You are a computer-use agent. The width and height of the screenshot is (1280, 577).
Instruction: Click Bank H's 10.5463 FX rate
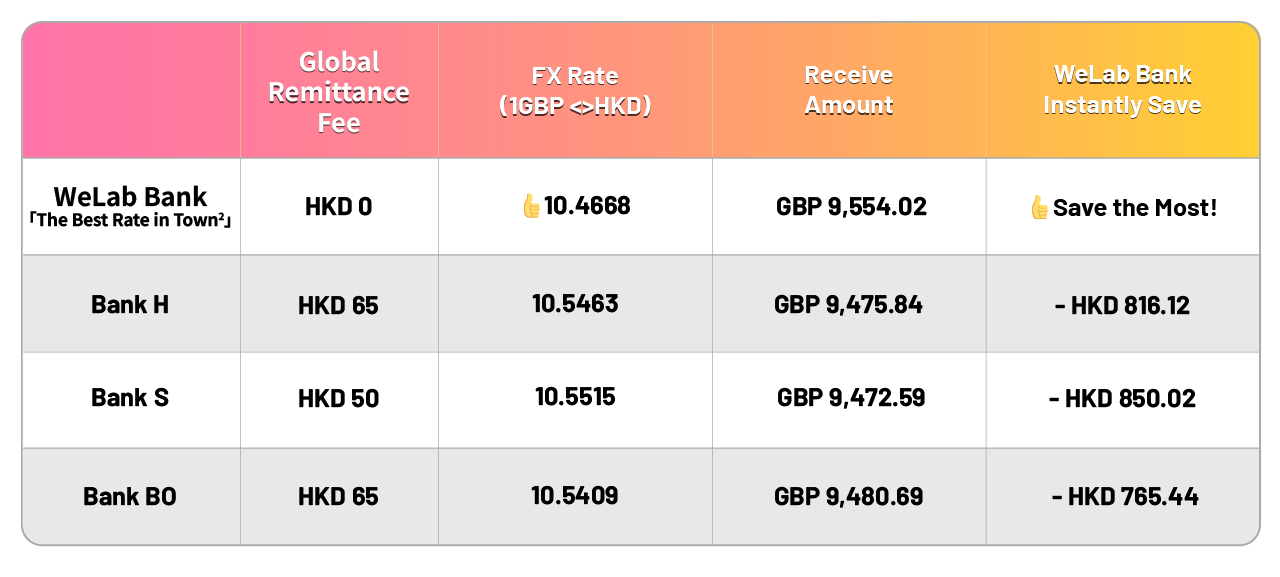pos(575,303)
